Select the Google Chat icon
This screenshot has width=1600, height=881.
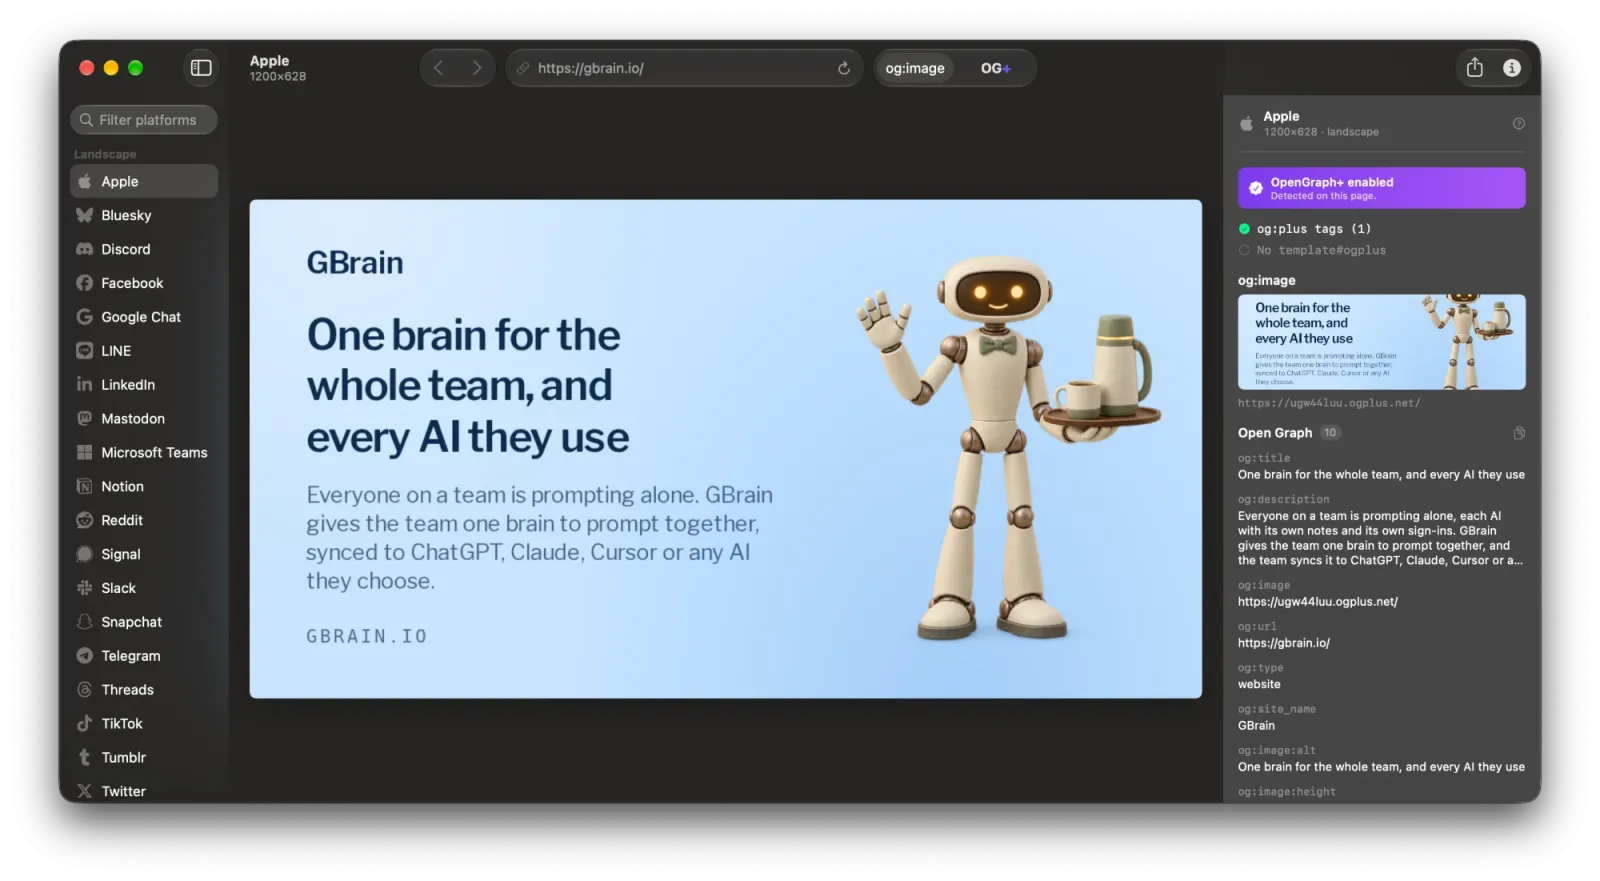click(85, 317)
